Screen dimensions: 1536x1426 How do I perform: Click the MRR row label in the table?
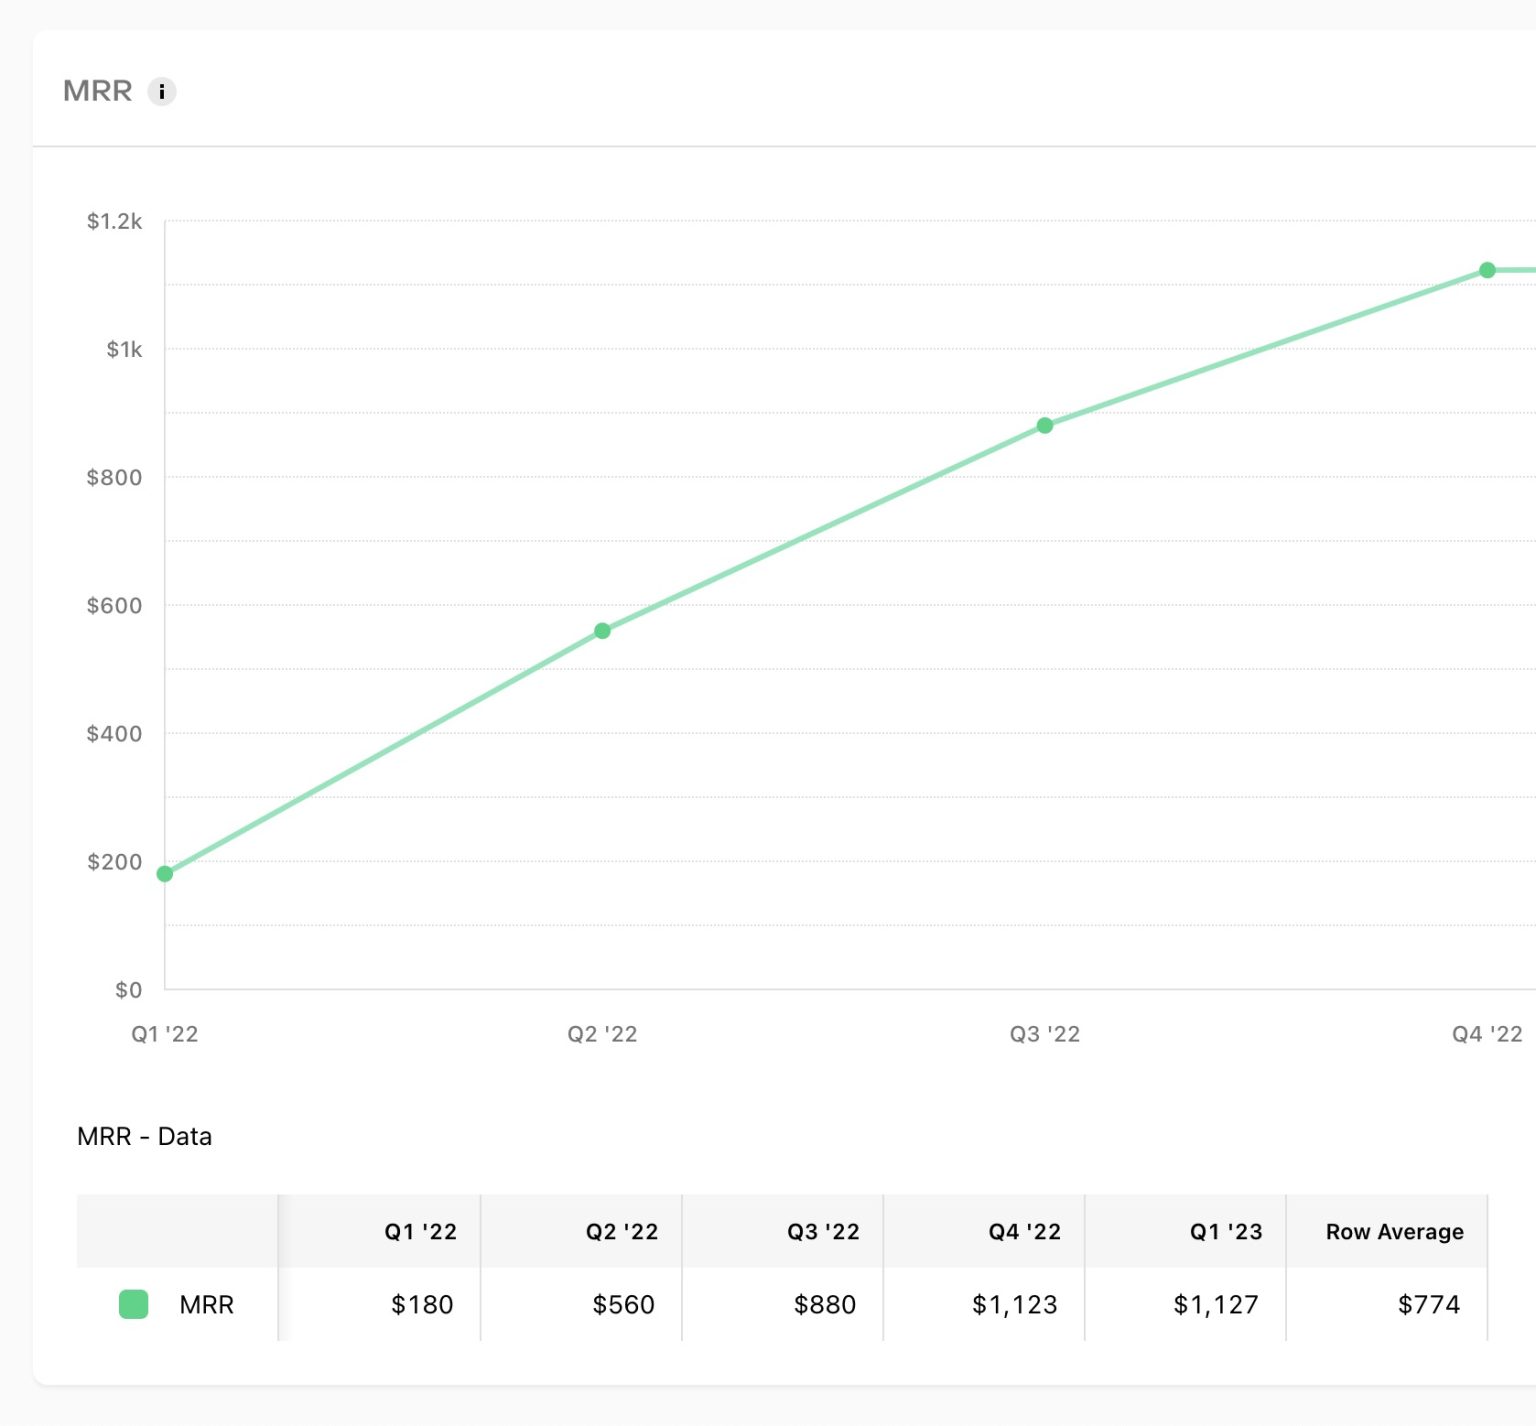pos(206,1304)
